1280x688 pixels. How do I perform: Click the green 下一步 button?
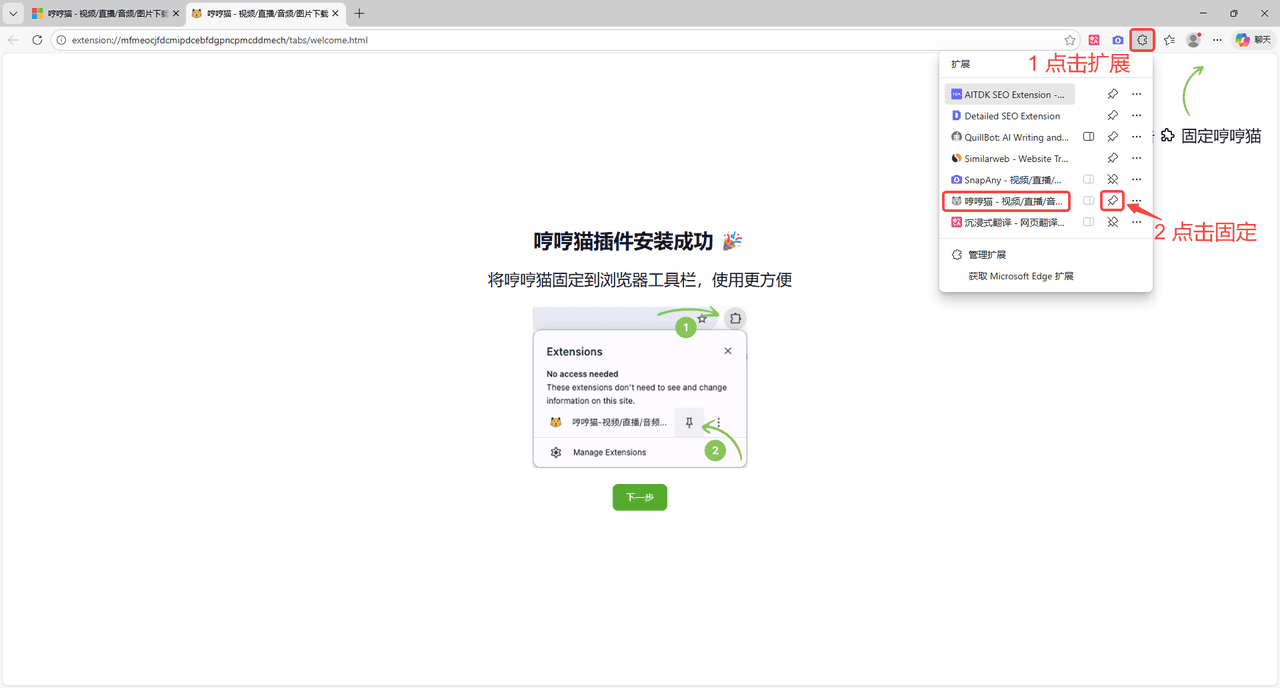pos(639,497)
